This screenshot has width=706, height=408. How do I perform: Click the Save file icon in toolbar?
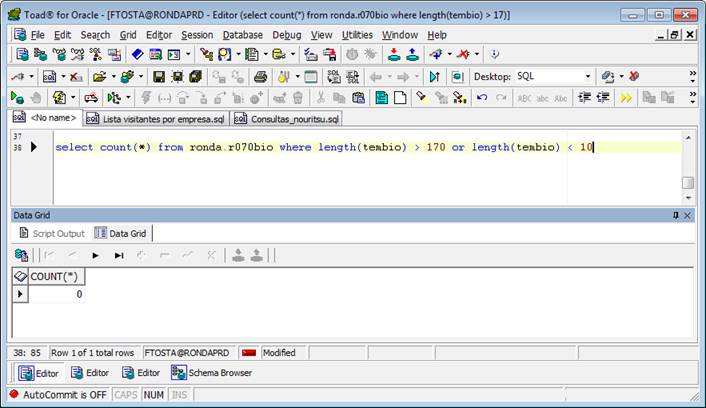[x=158, y=76]
